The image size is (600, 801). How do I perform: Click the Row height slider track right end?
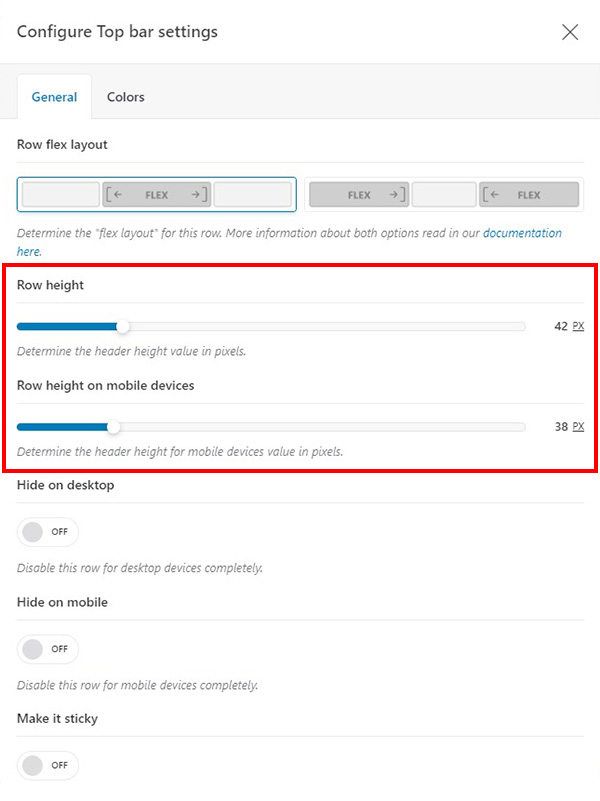coord(518,326)
